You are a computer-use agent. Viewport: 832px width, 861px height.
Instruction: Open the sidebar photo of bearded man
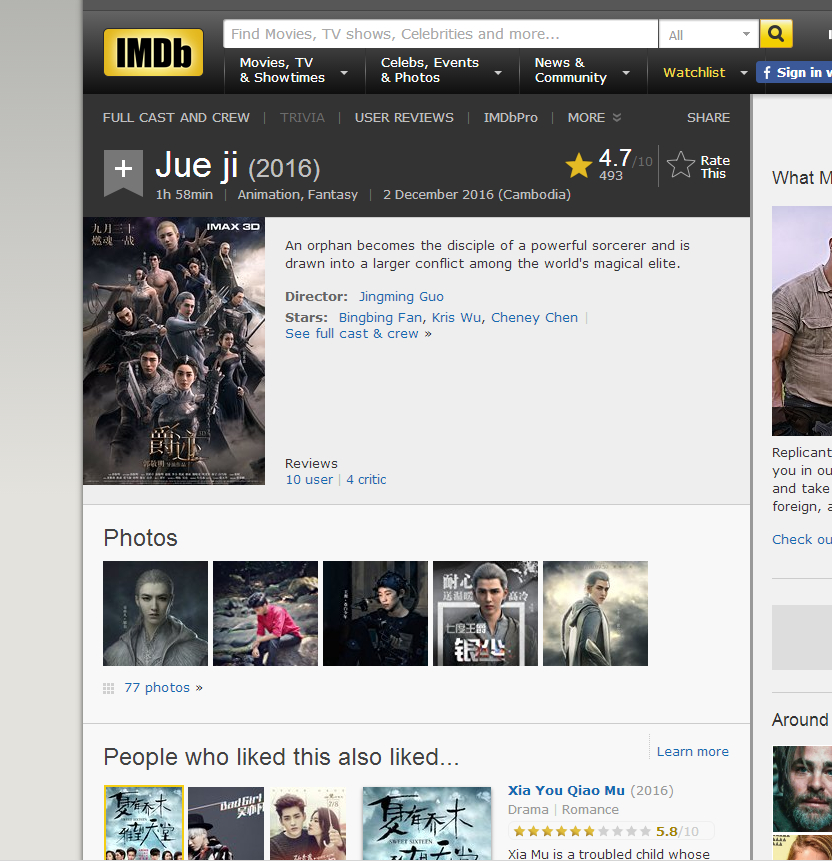click(802, 789)
